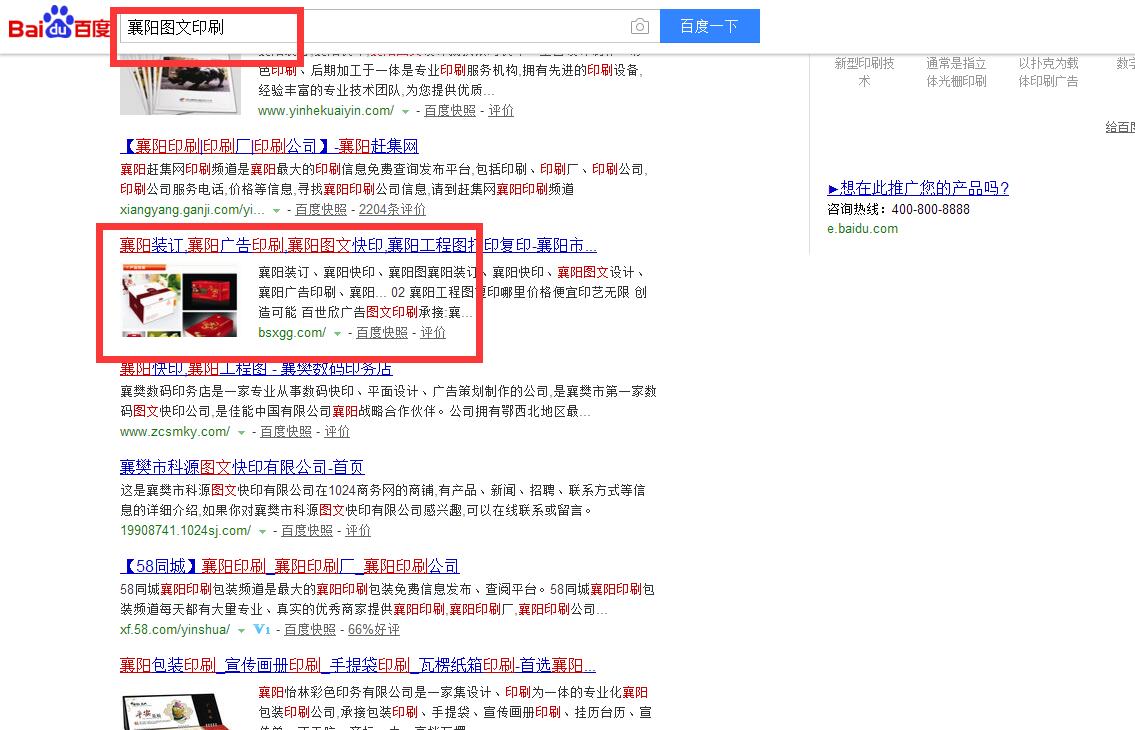Select the 通常是指立体光栅印刷 related item
Viewport: 1135px width, 730px height.
point(956,72)
